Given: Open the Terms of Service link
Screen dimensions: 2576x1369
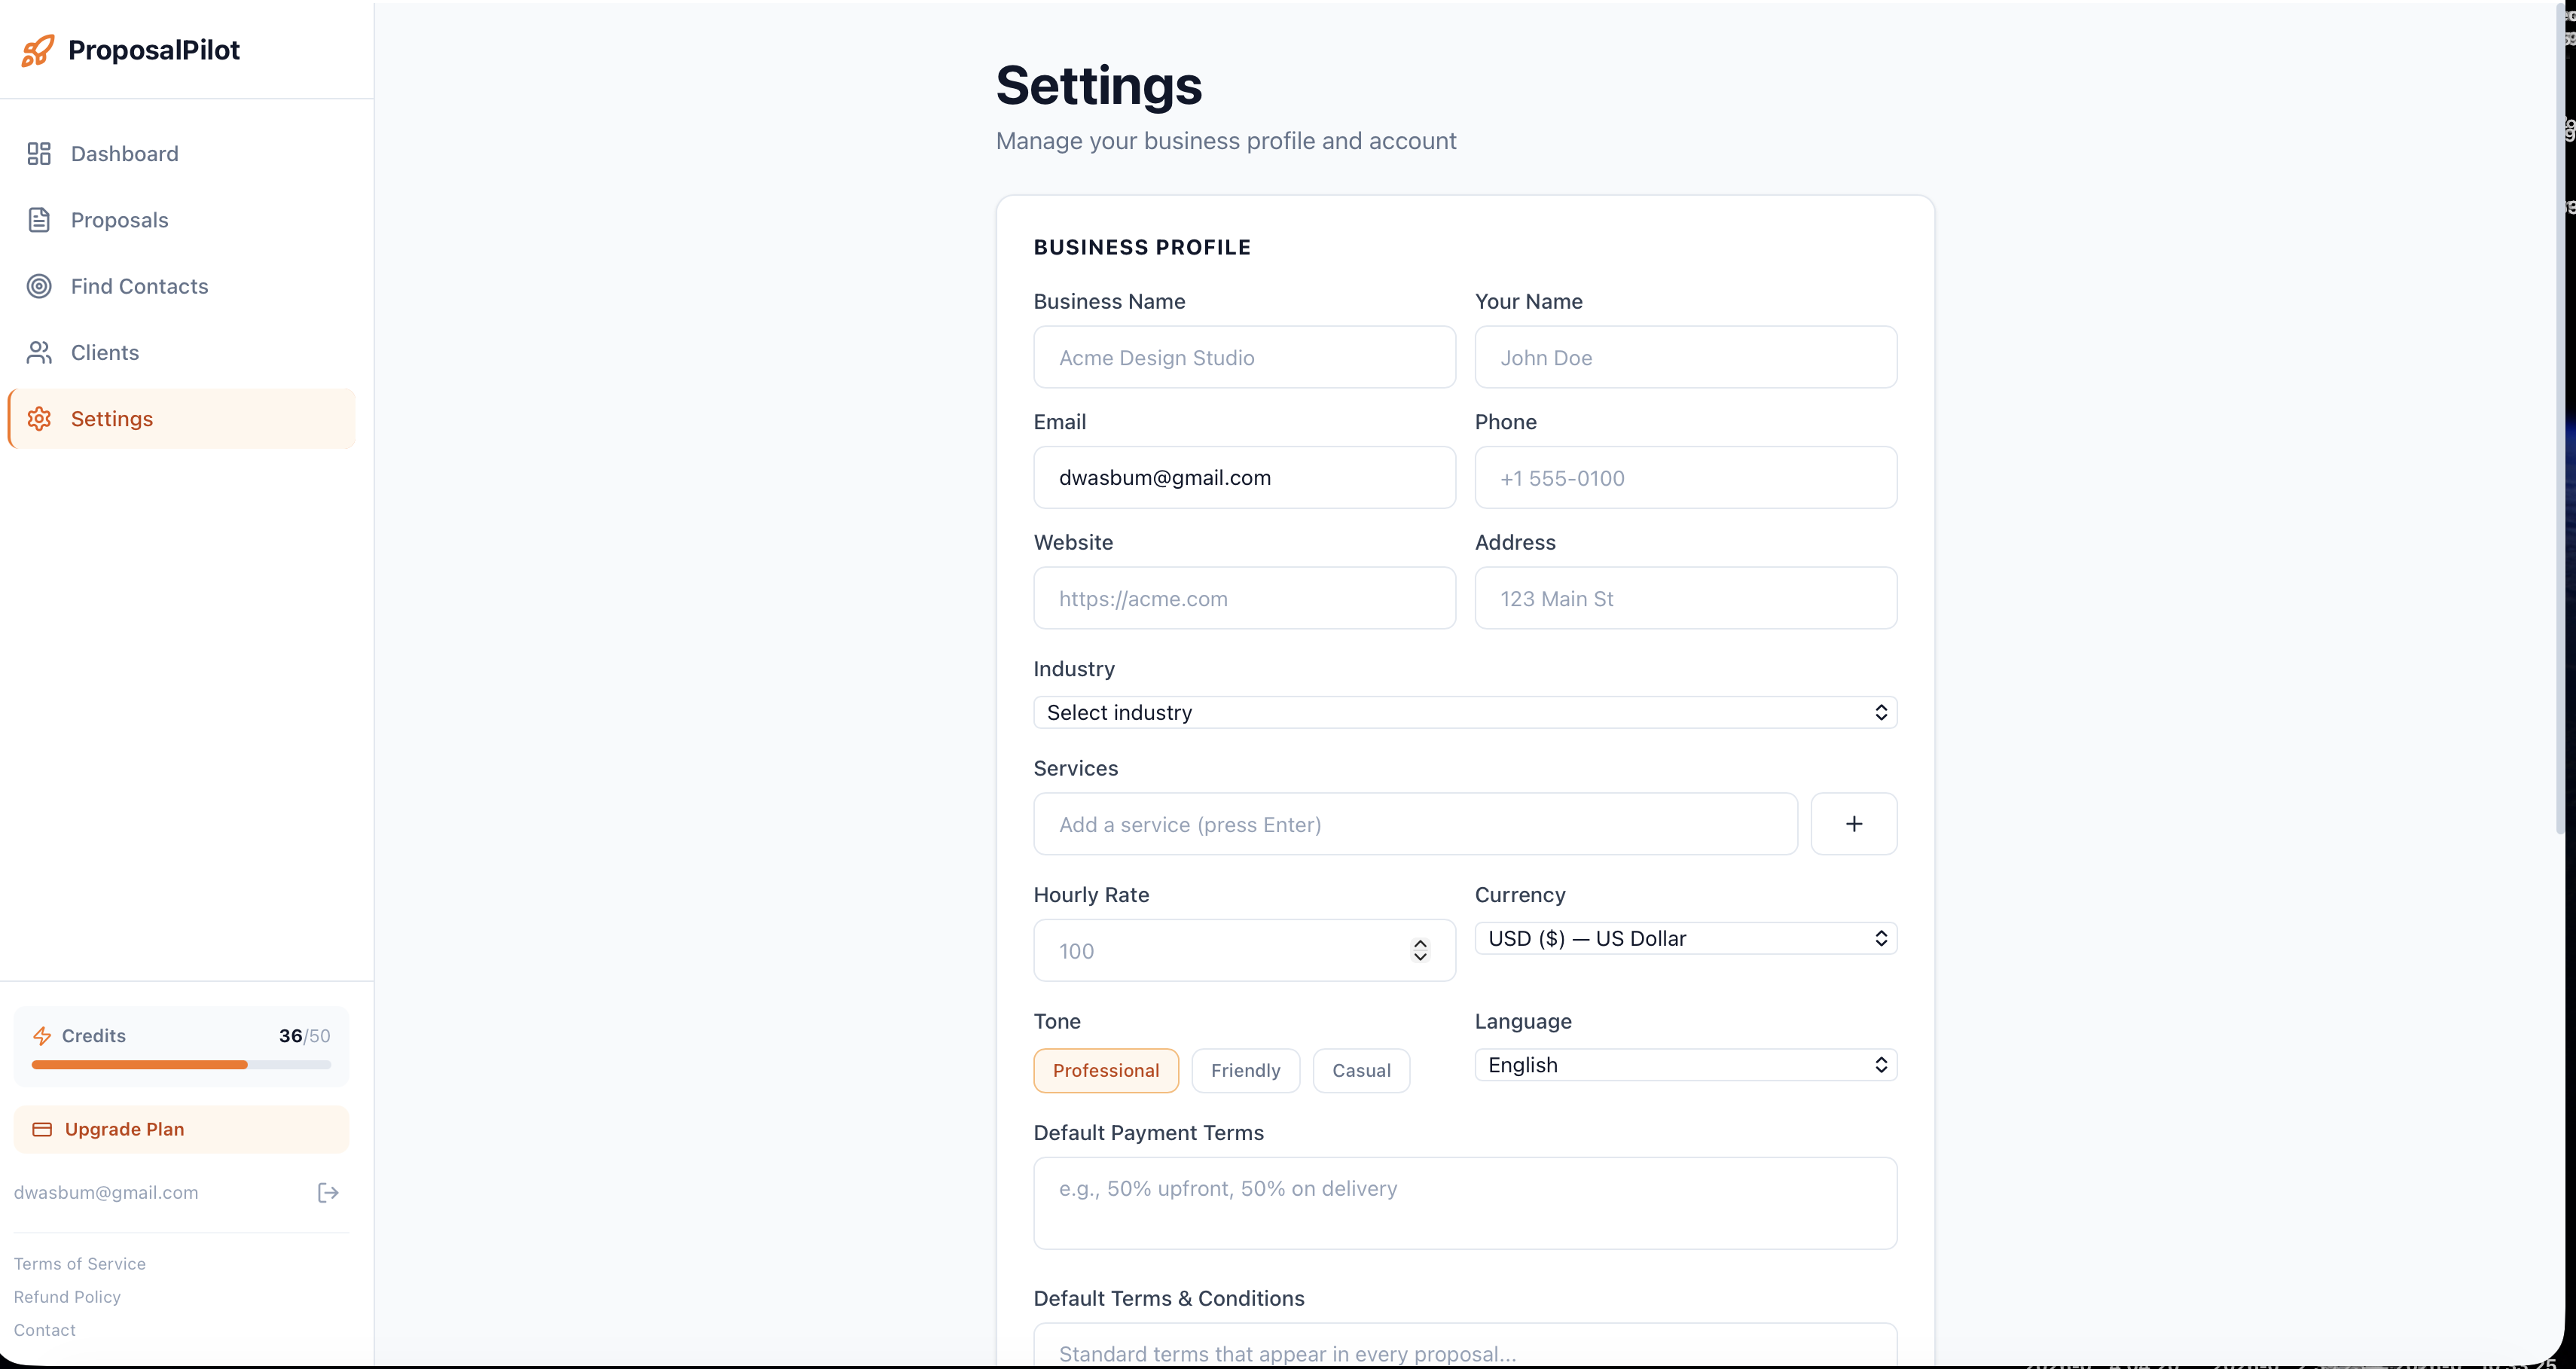Looking at the screenshot, I should pyautogui.click(x=80, y=1264).
